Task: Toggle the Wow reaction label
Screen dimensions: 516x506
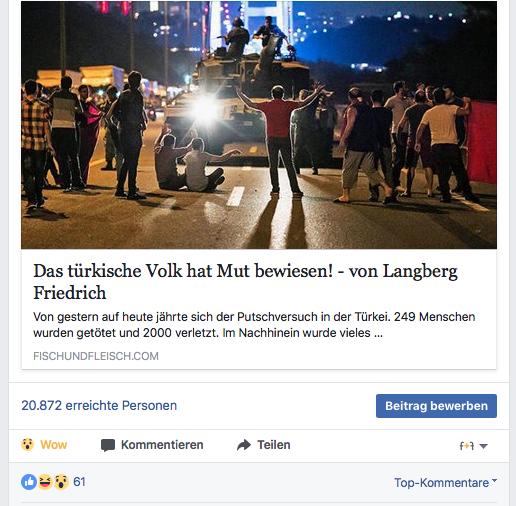Action: click(x=54, y=445)
